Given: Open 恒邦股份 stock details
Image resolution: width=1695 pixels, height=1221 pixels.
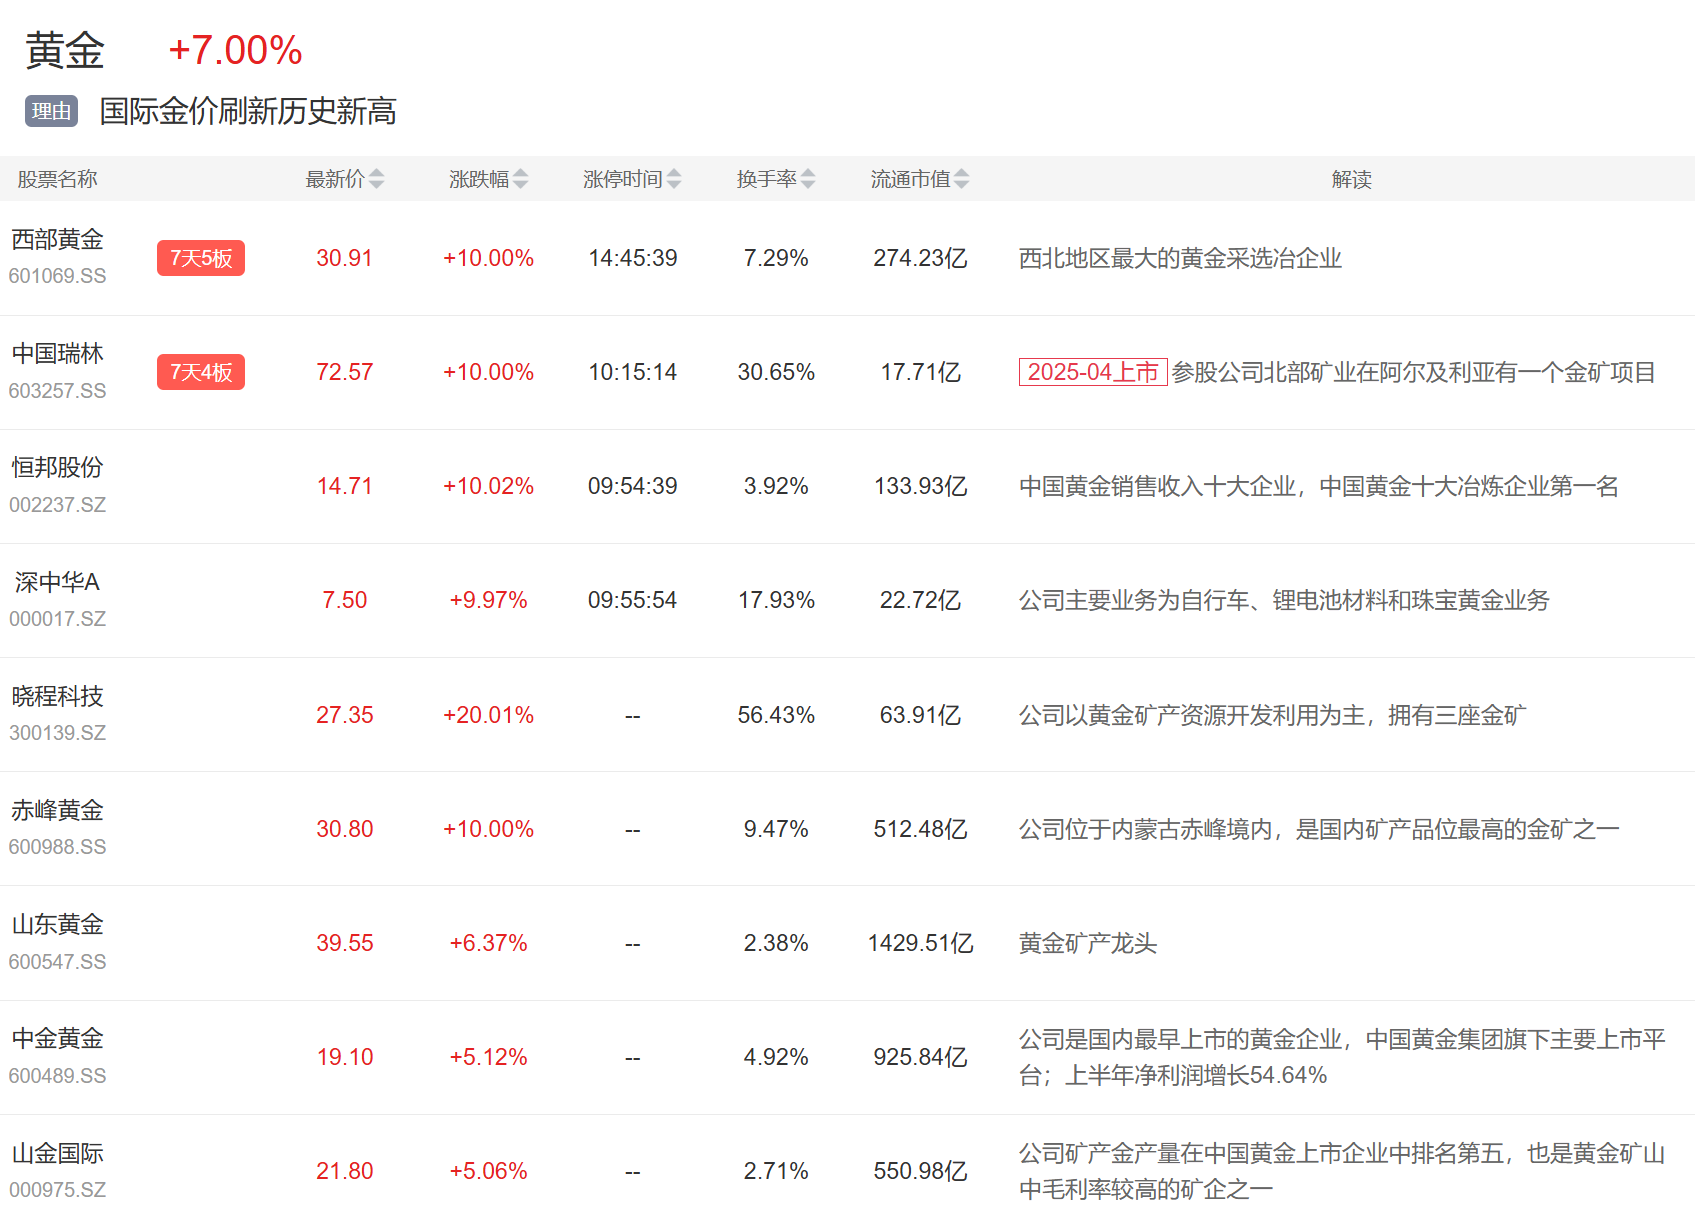Looking at the screenshot, I should [58, 468].
